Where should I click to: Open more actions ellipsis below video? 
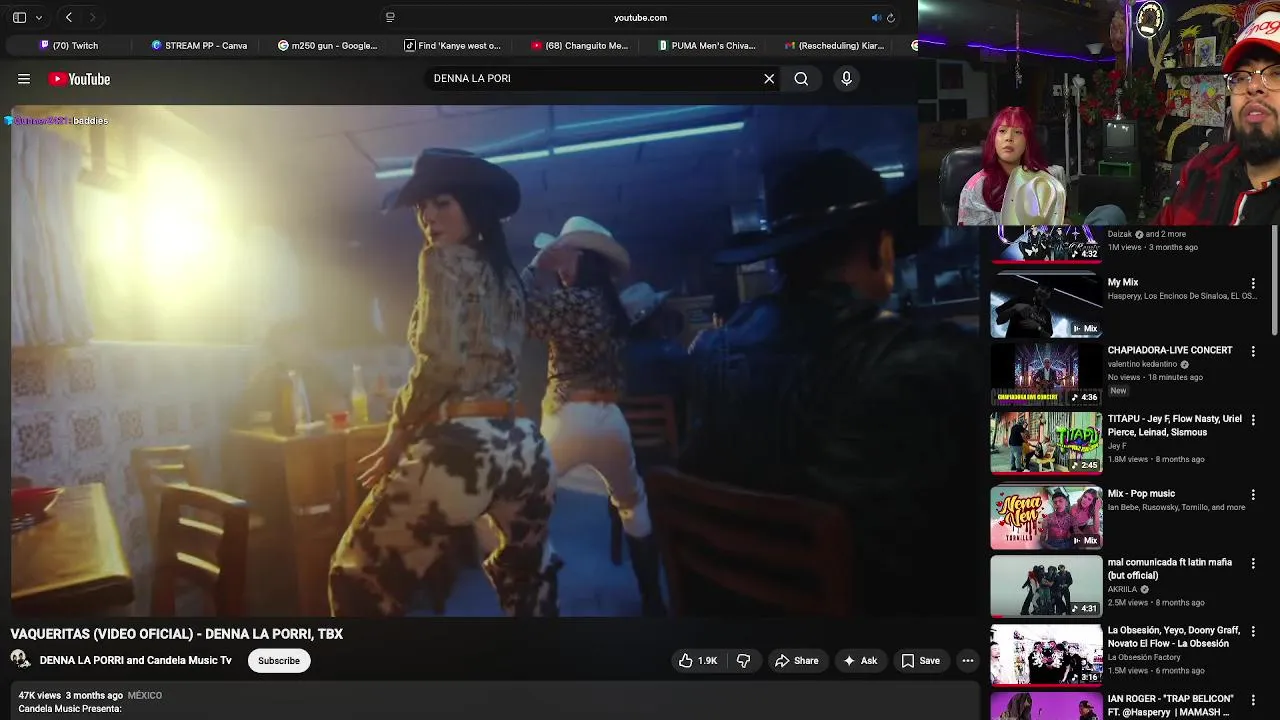(967, 661)
